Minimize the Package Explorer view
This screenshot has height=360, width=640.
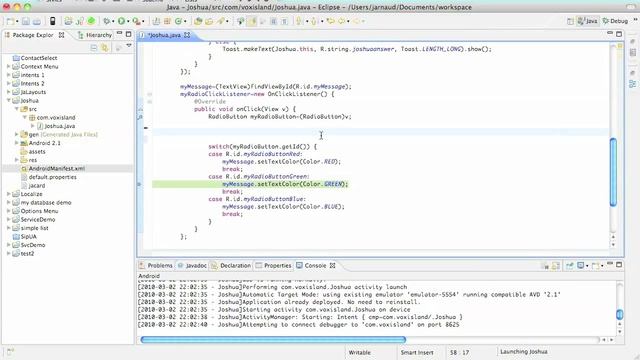[x=120, y=34]
